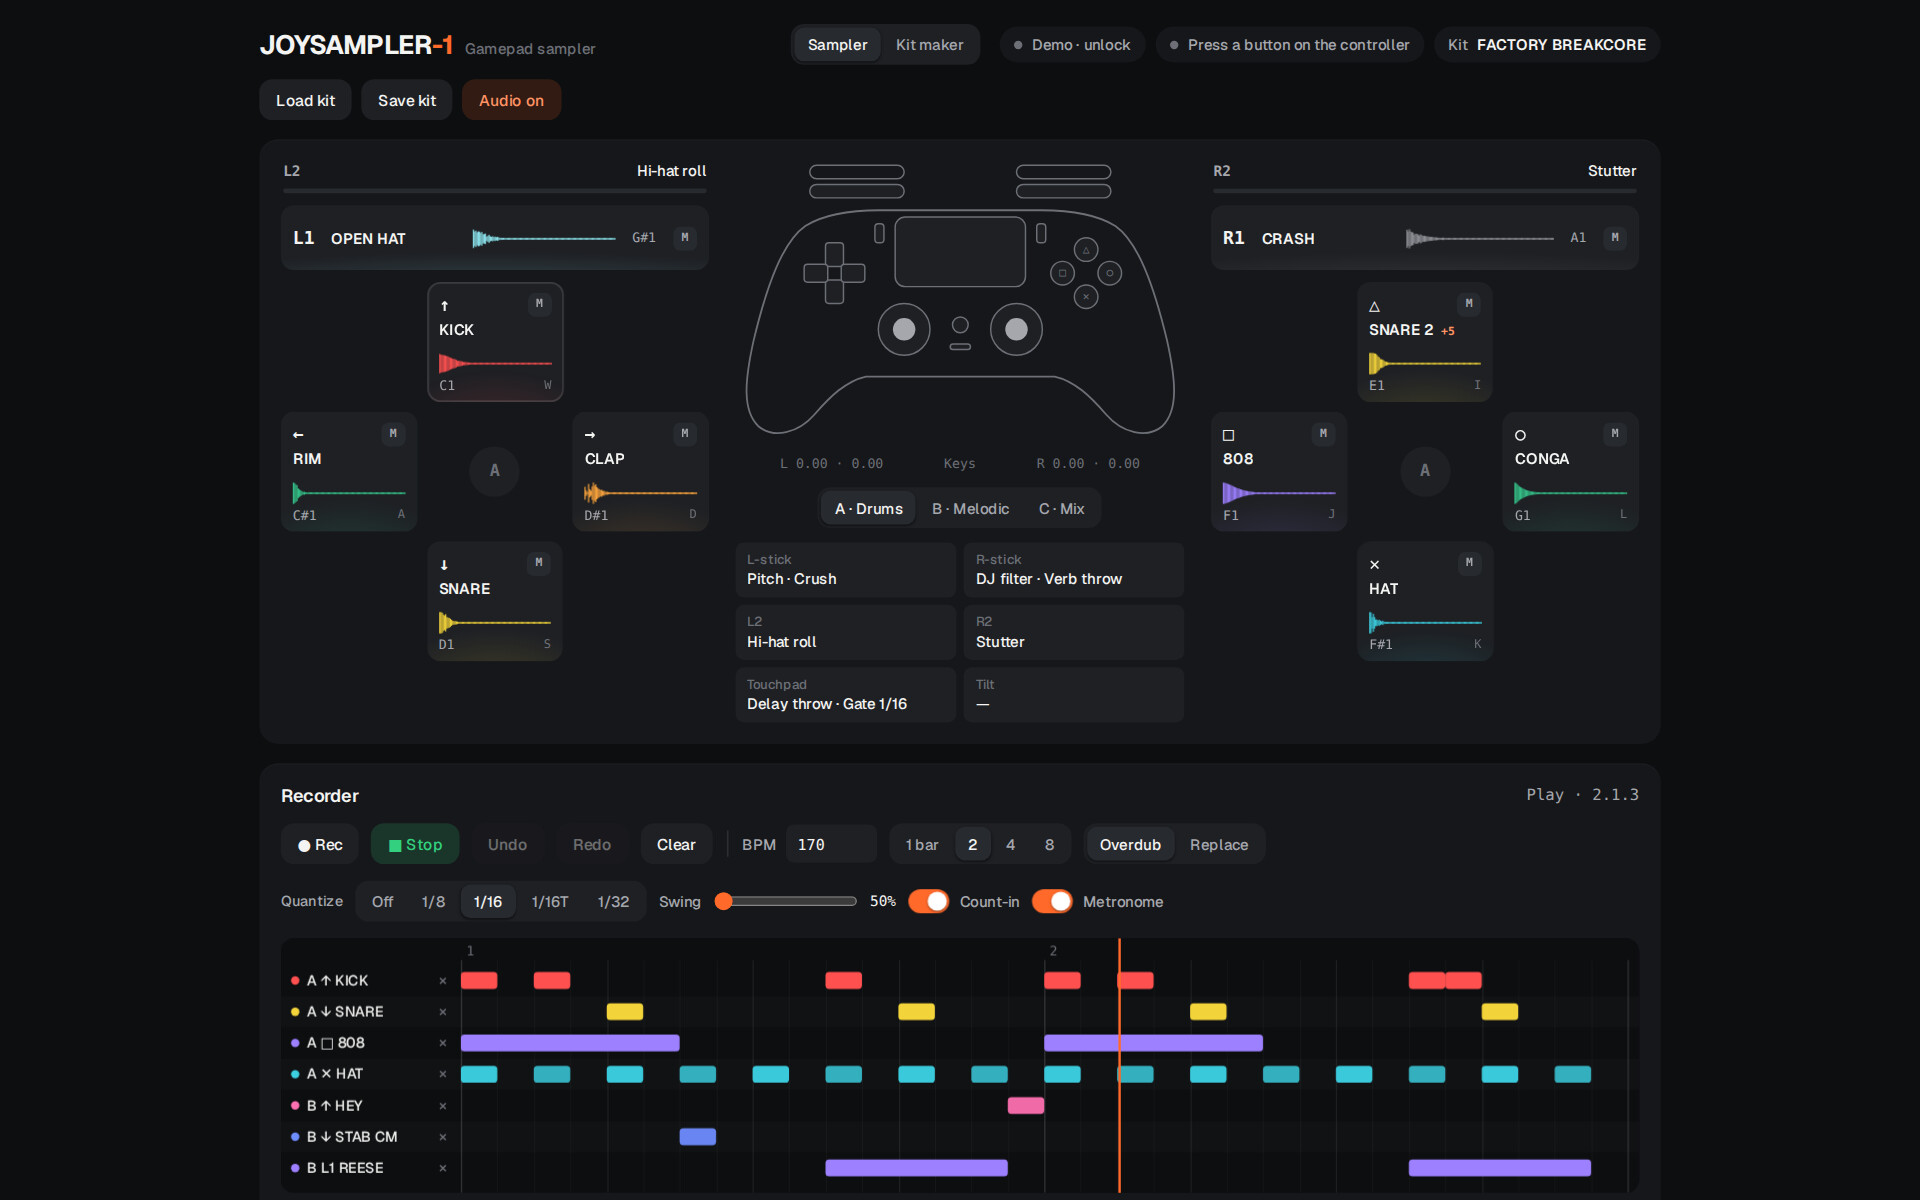The width and height of the screenshot is (1920, 1200).
Task: Click the left analog stick on the controller diagram
Action: (904, 329)
